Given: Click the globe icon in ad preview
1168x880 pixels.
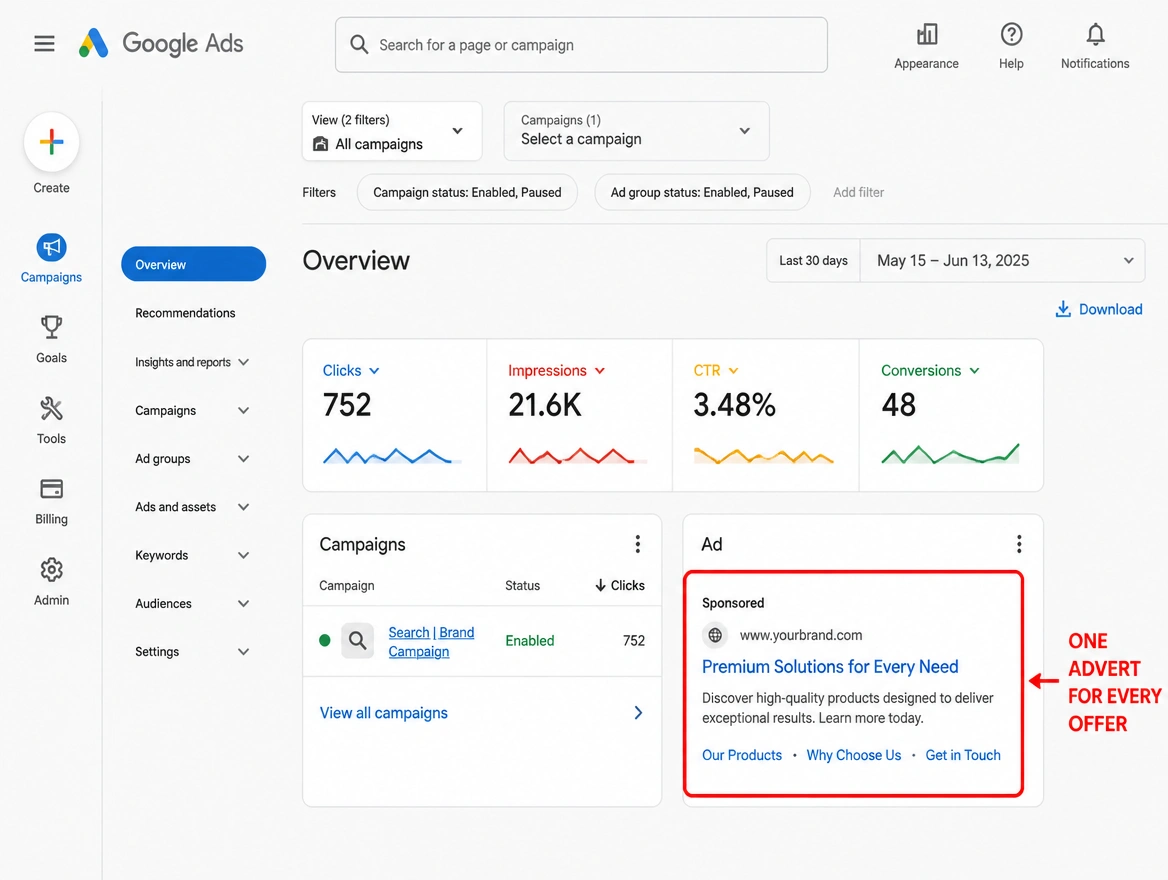Looking at the screenshot, I should [x=715, y=635].
